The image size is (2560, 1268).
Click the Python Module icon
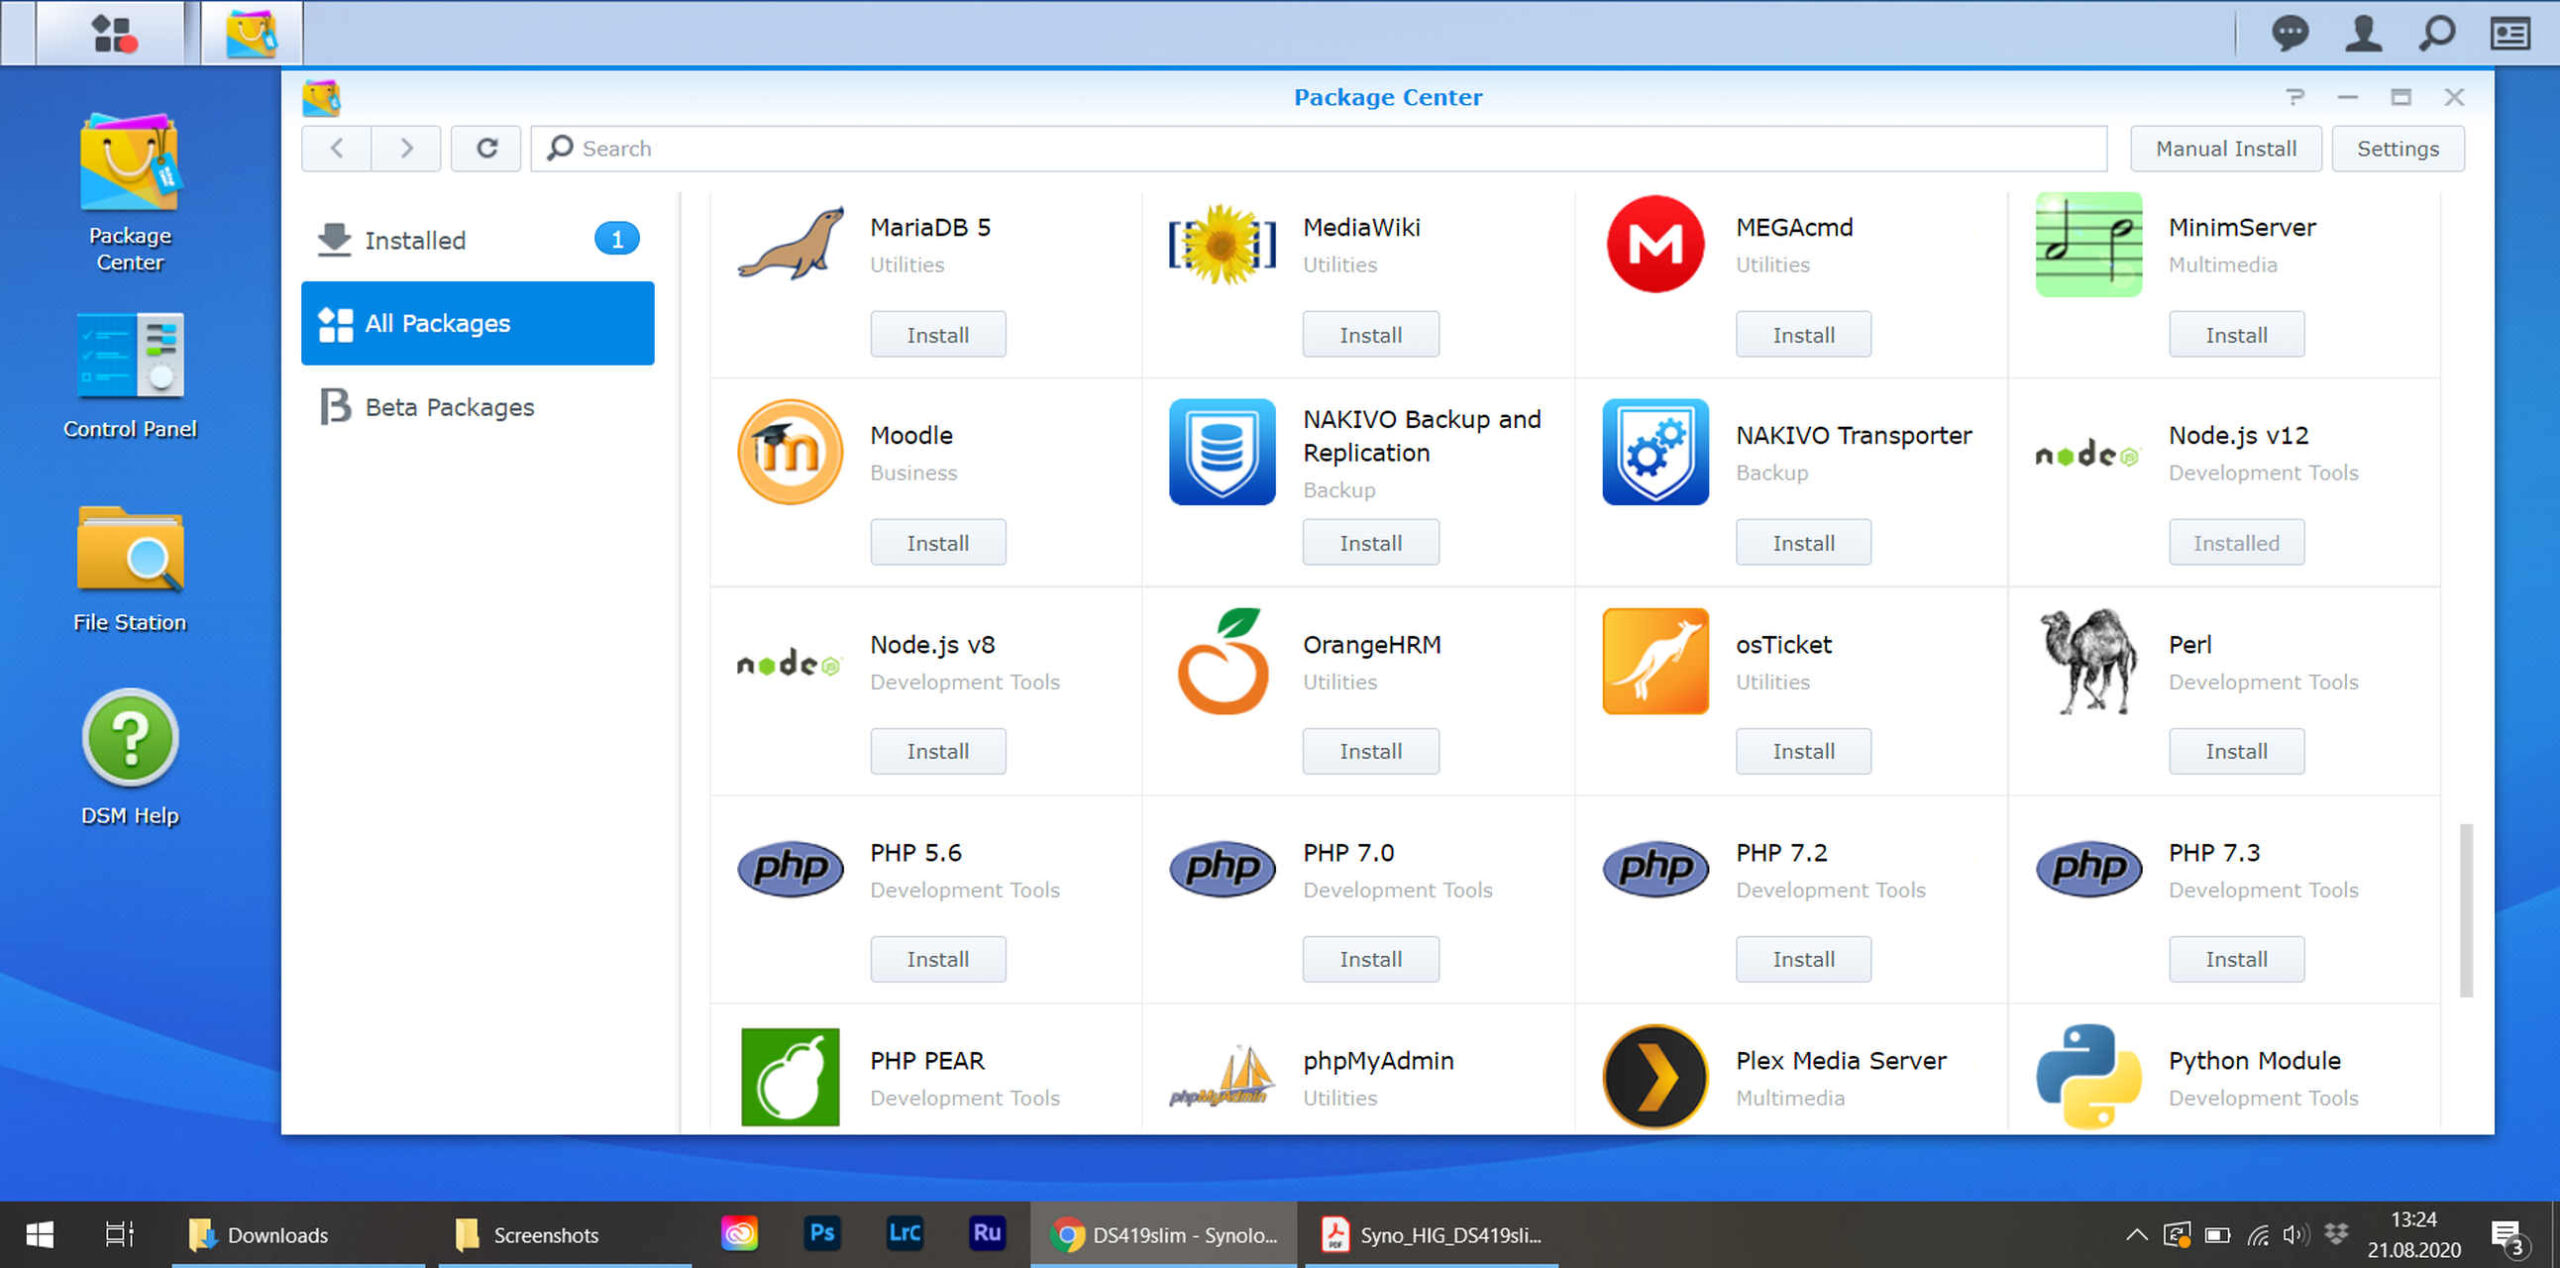click(2089, 1077)
